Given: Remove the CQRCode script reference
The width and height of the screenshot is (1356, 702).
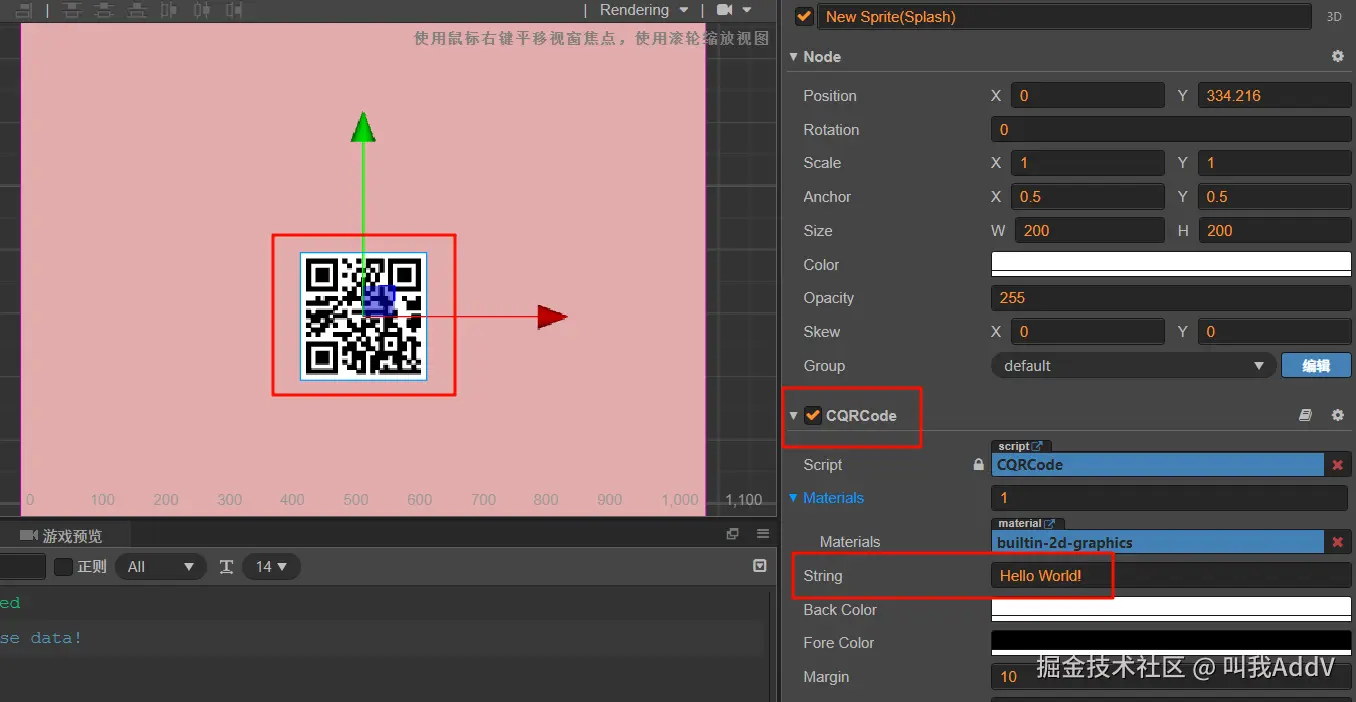Looking at the screenshot, I should [x=1337, y=464].
